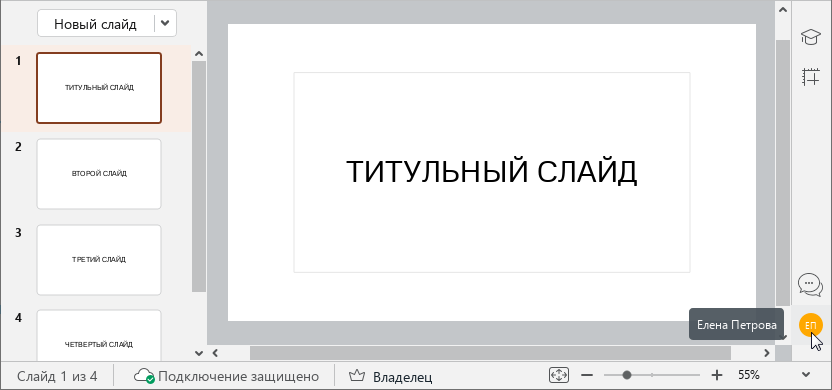Click the slide panel scroll-down arrow
The width and height of the screenshot is (832, 390).
[199, 352]
